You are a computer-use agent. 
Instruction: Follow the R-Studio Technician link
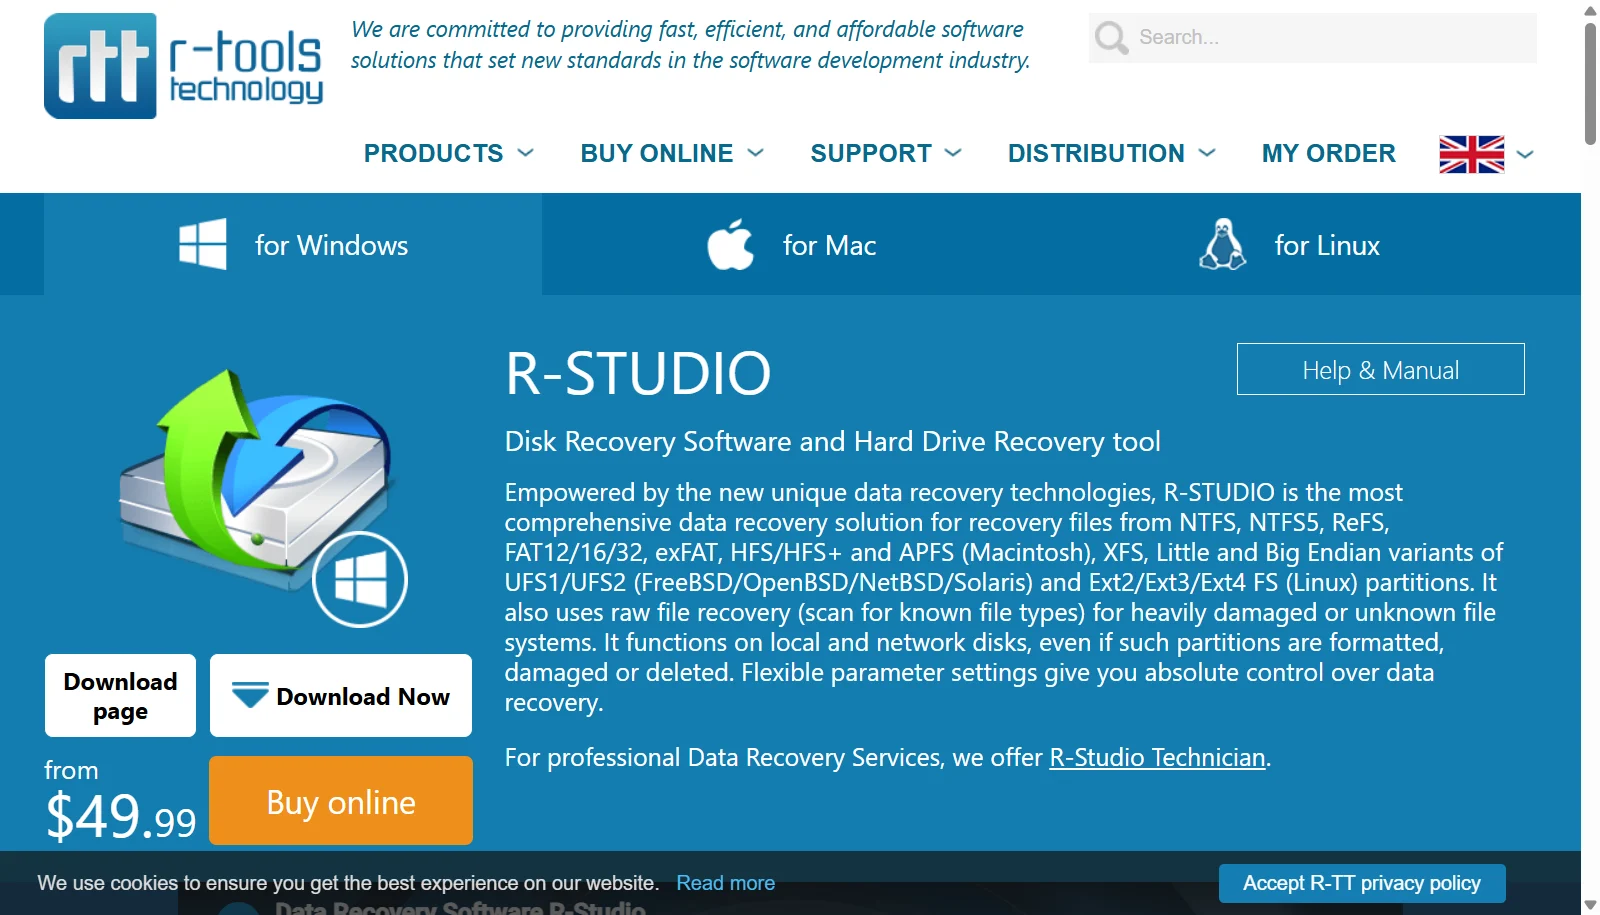(x=1157, y=757)
